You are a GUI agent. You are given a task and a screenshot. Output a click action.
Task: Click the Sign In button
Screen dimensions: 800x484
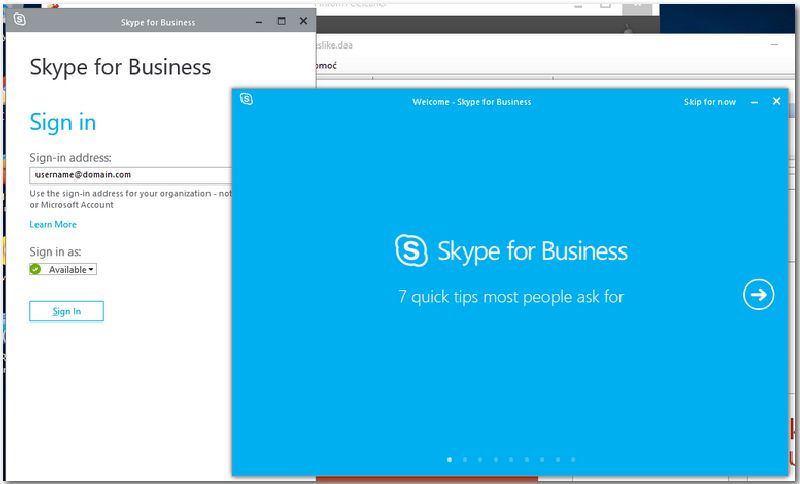66,311
